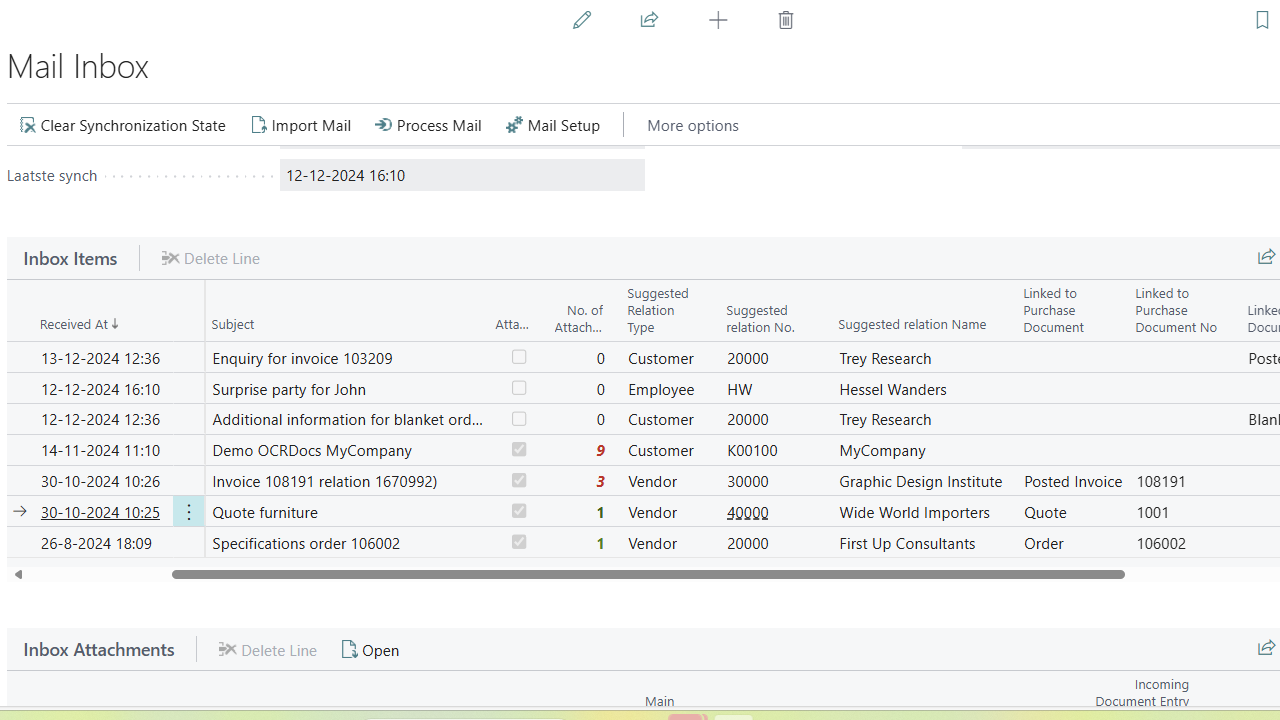Click the scroll-left arrow under Inbox Items

(x=18, y=574)
